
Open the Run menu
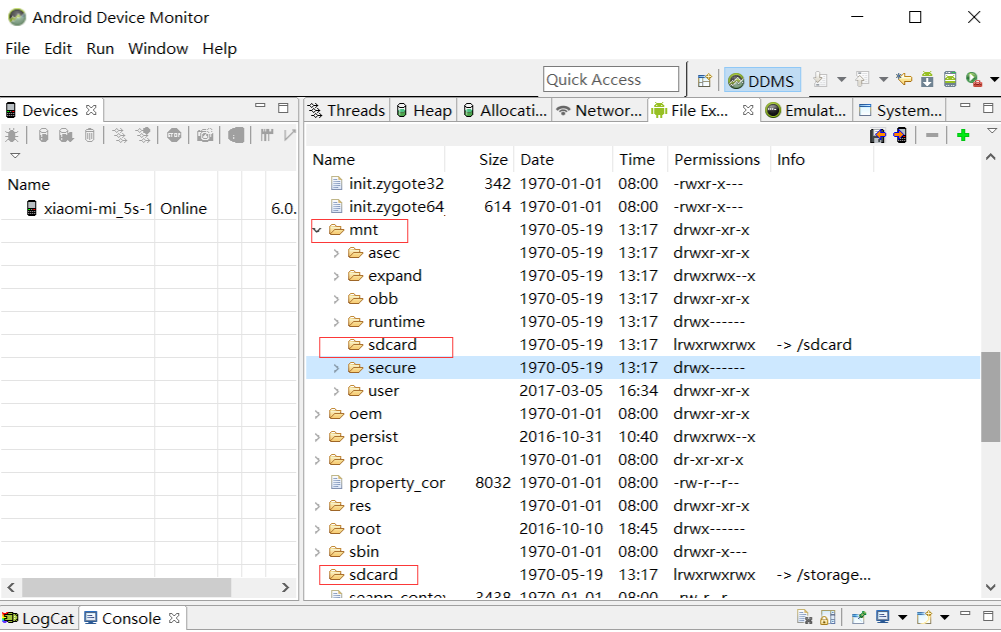coord(99,48)
